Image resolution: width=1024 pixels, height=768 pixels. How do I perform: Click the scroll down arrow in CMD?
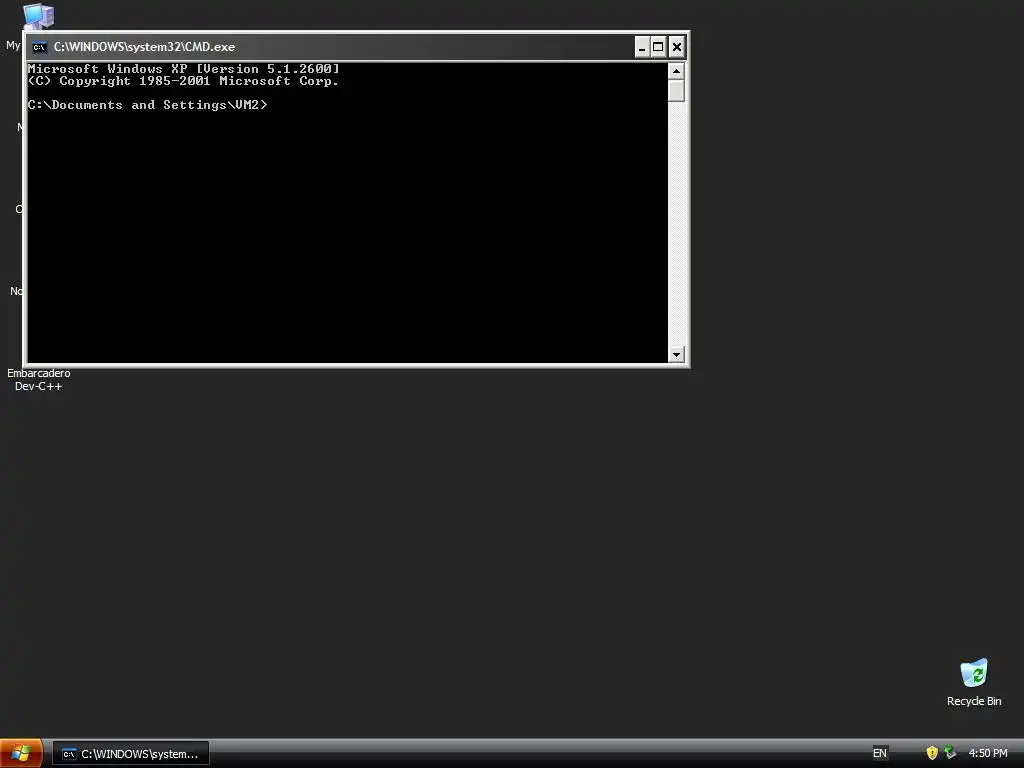(676, 355)
